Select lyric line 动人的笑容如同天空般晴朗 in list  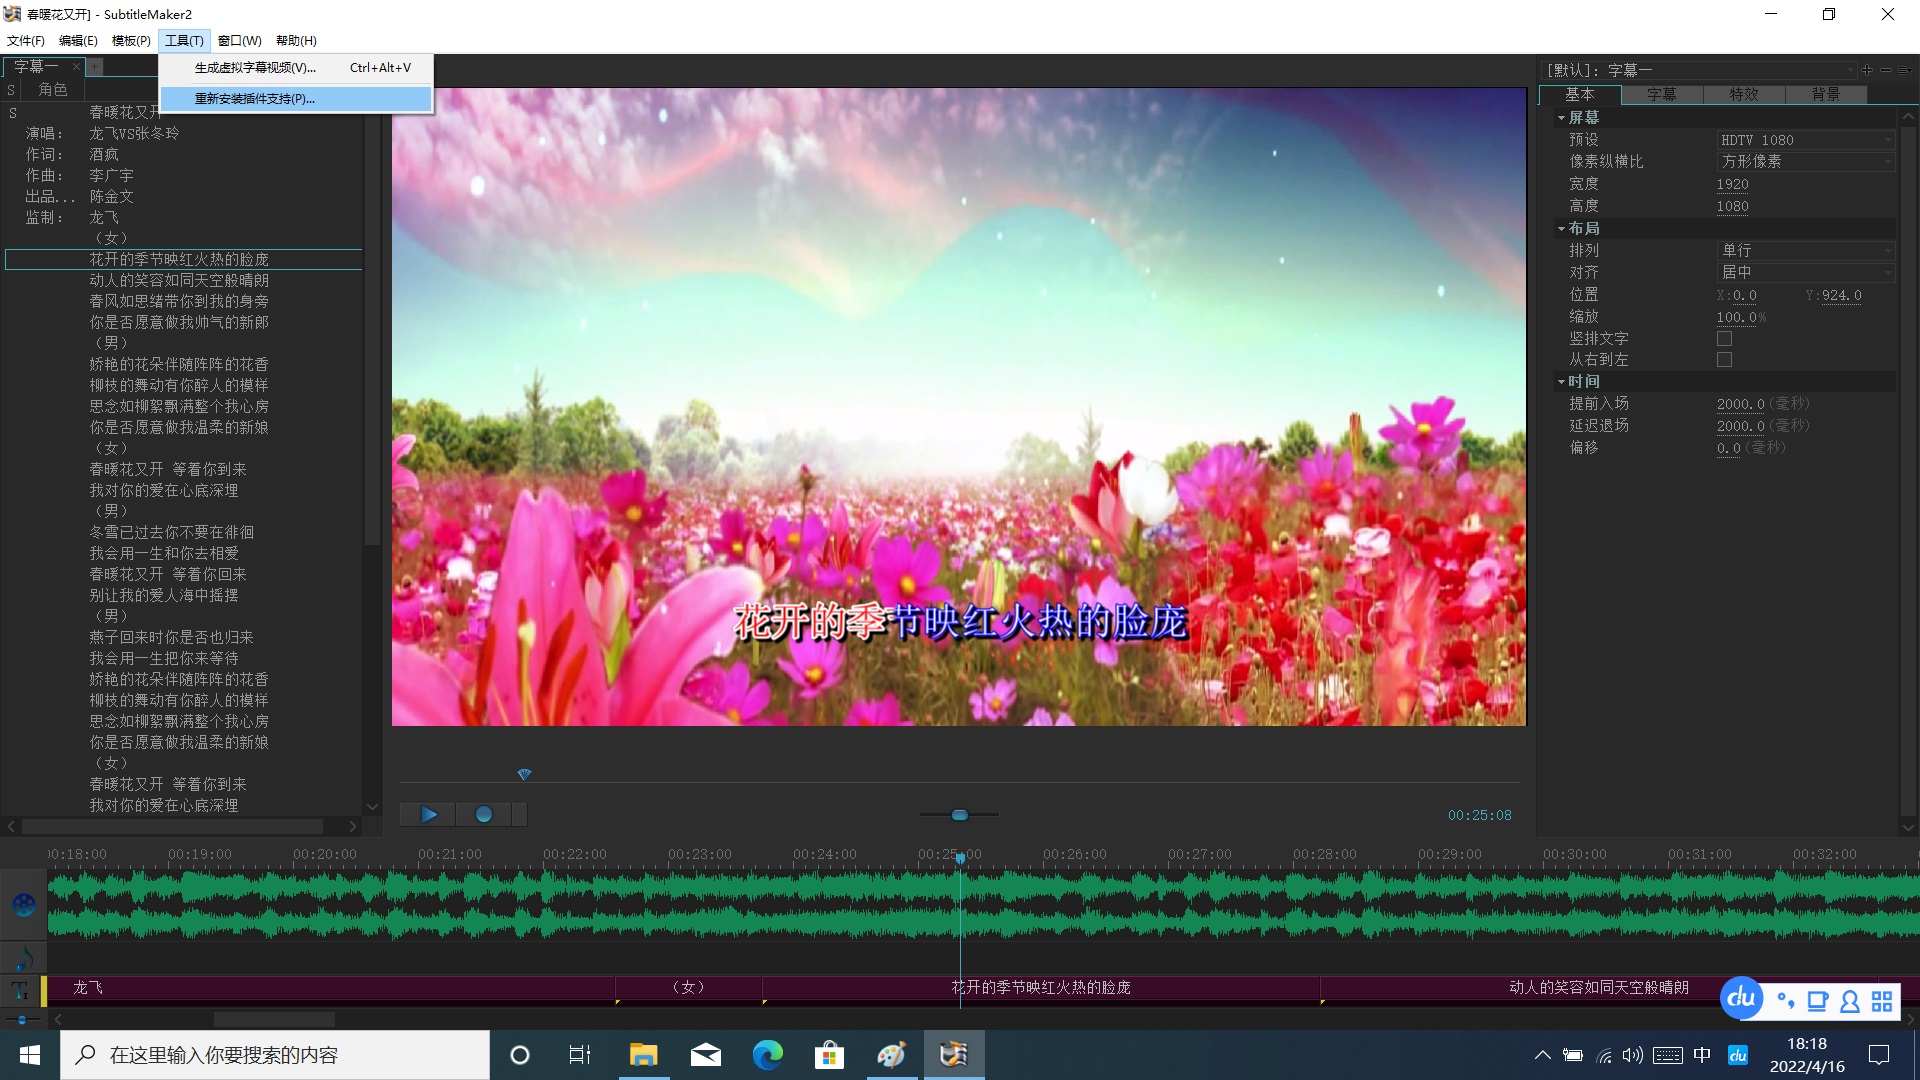[179, 281]
